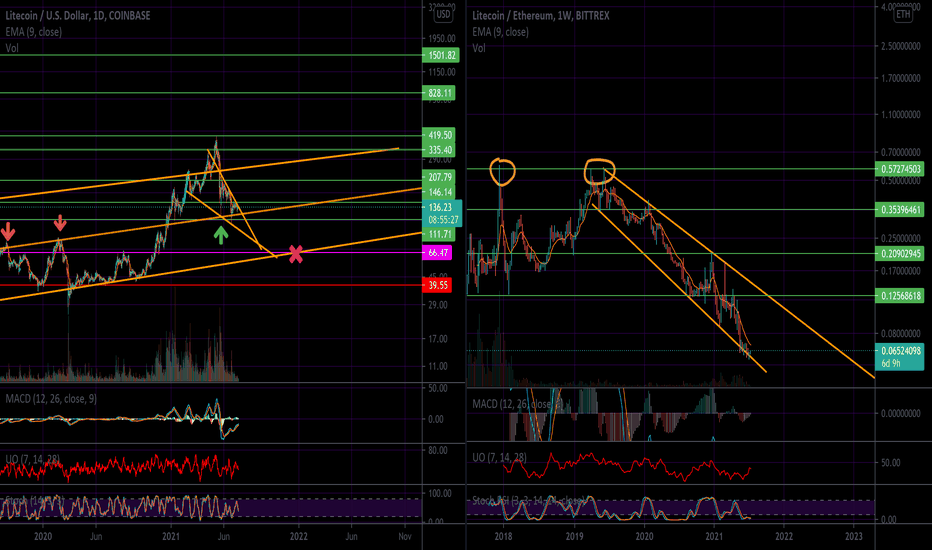Click the 207.79 price label
Screen dimensions: 932x550
pos(439,177)
